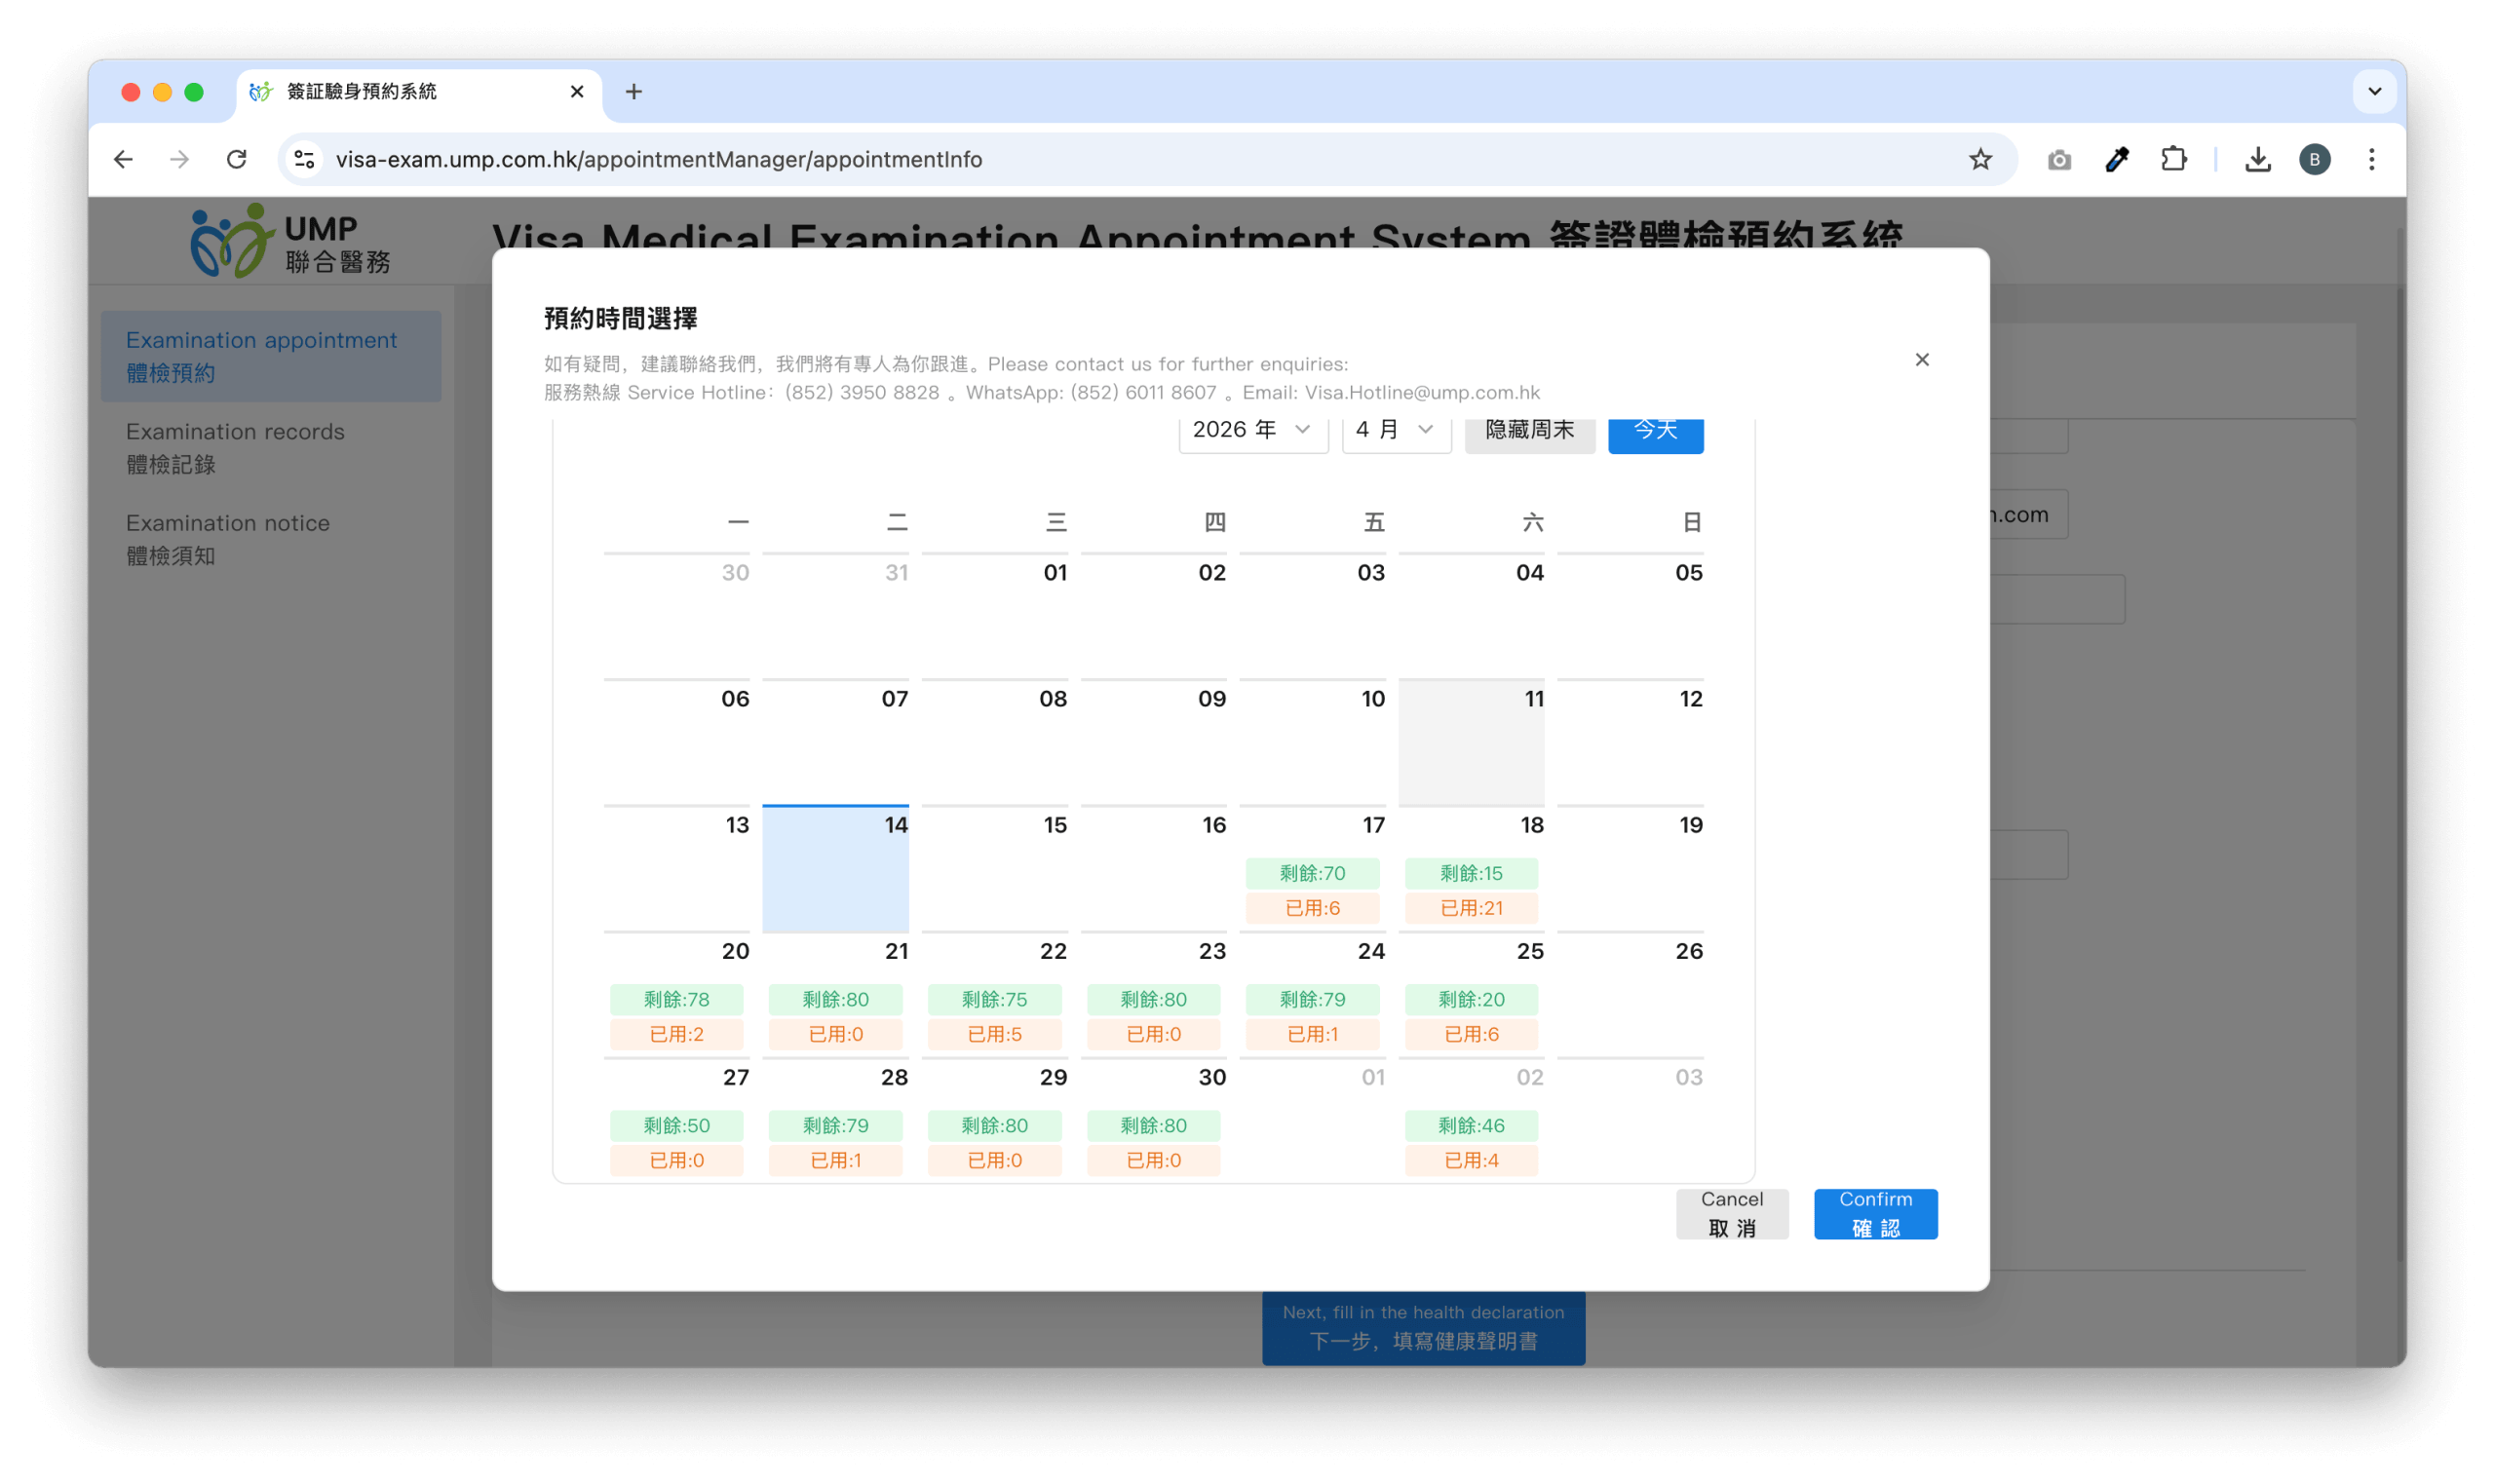Image resolution: width=2495 pixels, height=1484 pixels.
Task: Click the Cancel 取消 button
Action: 1732,1214
